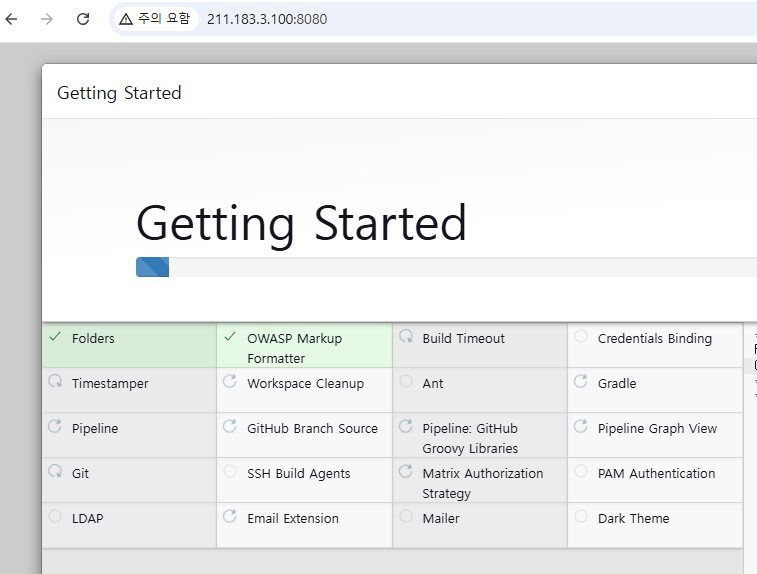Click the 주의 요함 security warning badge
Viewport: 757px width, 574px height.
tap(155, 19)
